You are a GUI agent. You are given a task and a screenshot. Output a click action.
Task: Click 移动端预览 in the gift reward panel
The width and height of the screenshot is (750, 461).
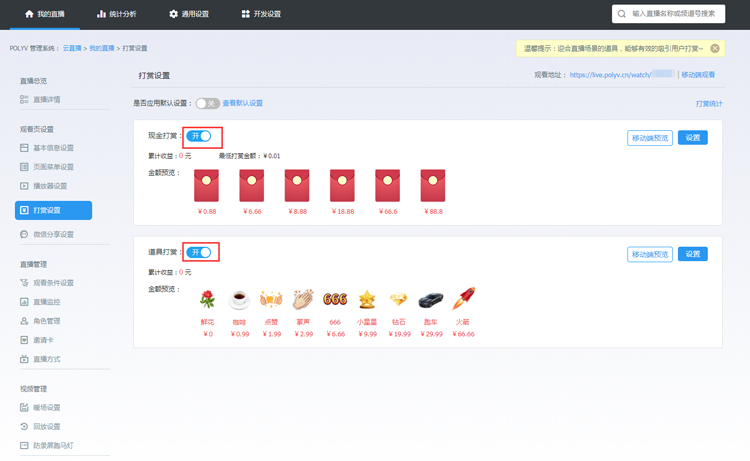tap(650, 254)
